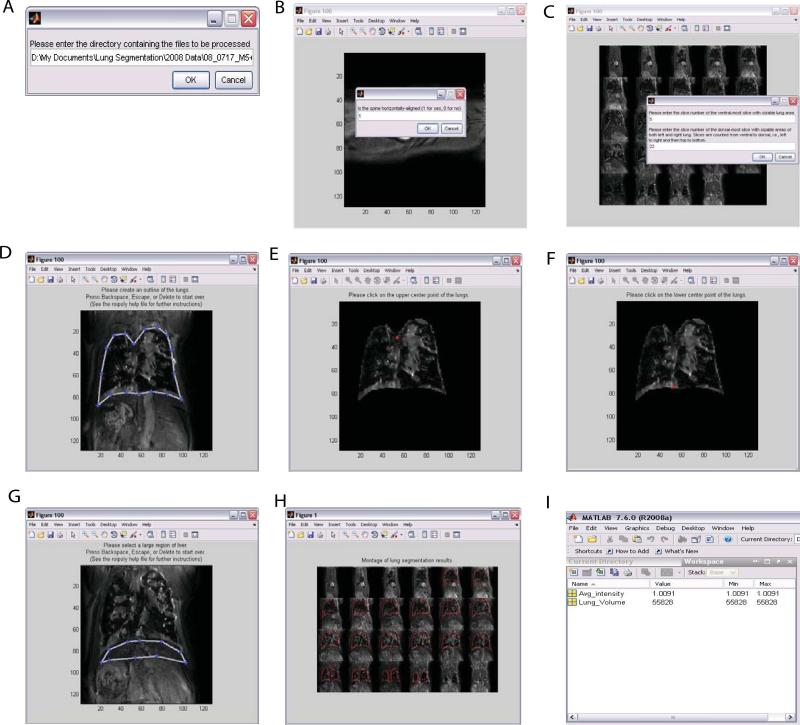Select Zoom Out tool in lung outline window
The height and width of the screenshot is (725, 800).
(95, 280)
